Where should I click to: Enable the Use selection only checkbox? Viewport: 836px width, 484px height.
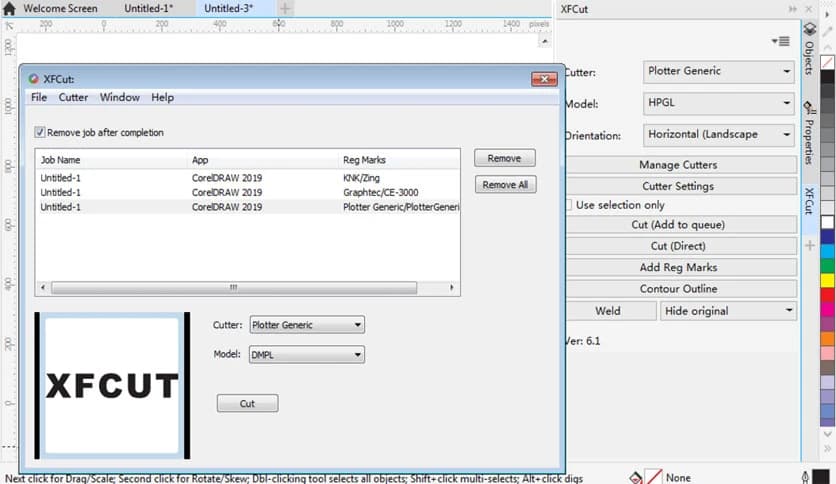567,205
